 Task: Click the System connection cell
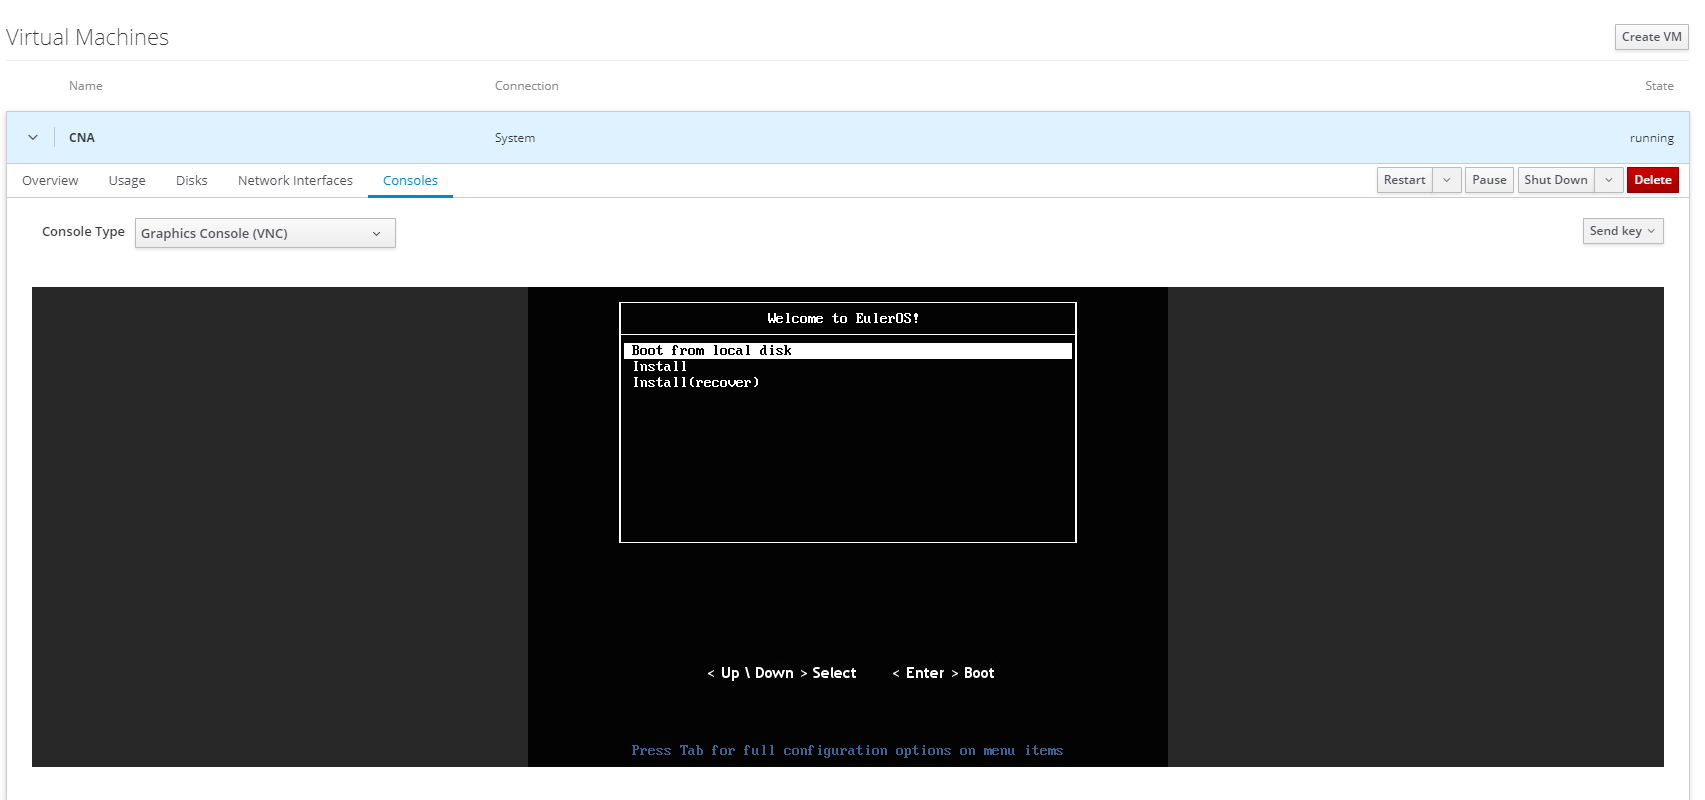(515, 138)
